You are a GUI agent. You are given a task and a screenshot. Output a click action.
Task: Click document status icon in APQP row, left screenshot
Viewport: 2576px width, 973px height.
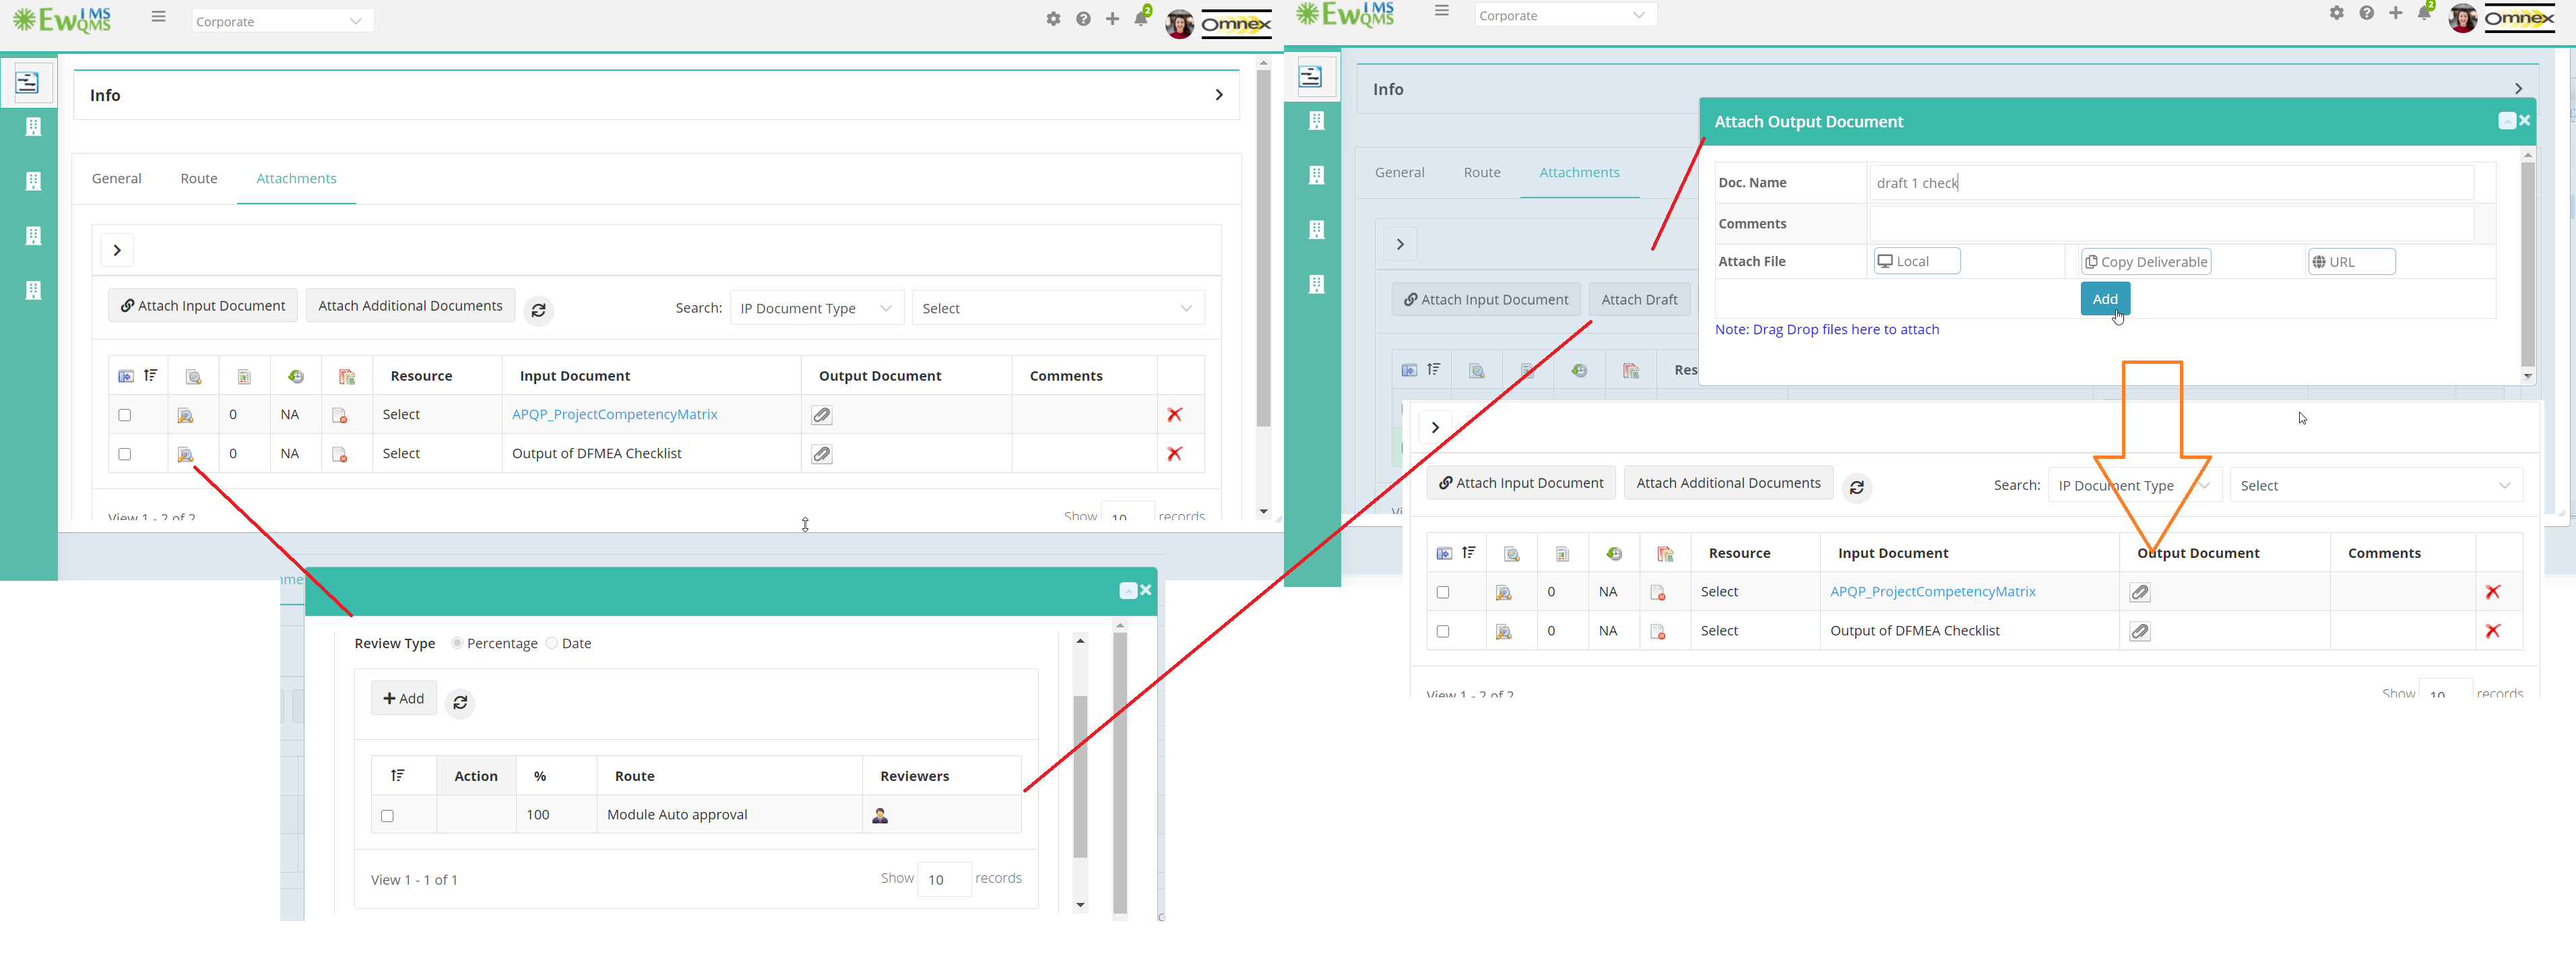pyautogui.click(x=340, y=415)
